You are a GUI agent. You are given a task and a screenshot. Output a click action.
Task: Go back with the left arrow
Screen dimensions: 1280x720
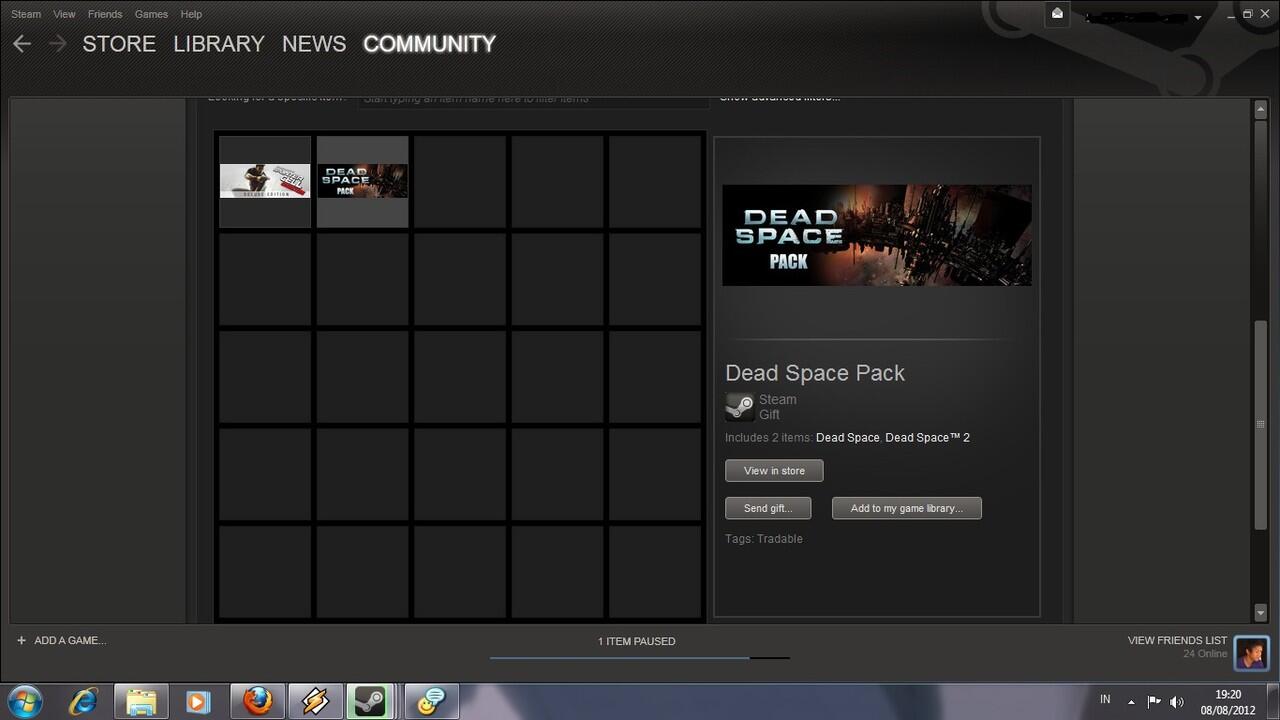[22, 44]
